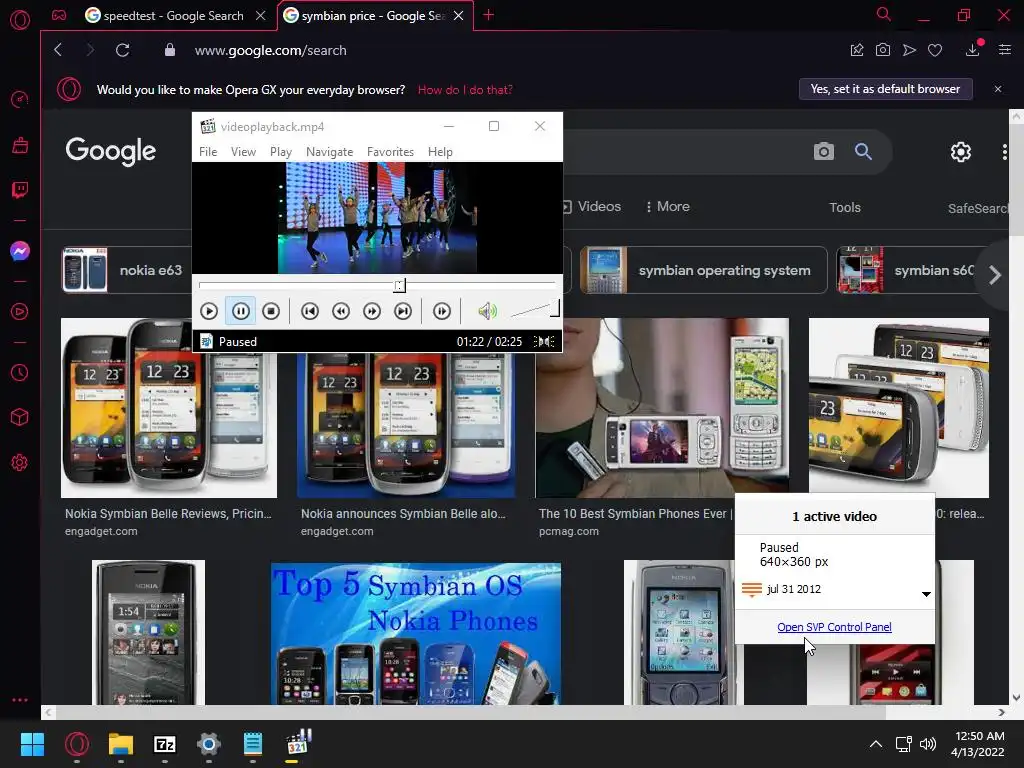Image resolution: width=1024 pixels, height=768 pixels.
Task: Click the media player volume slider
Action: (x=535, y=309)
